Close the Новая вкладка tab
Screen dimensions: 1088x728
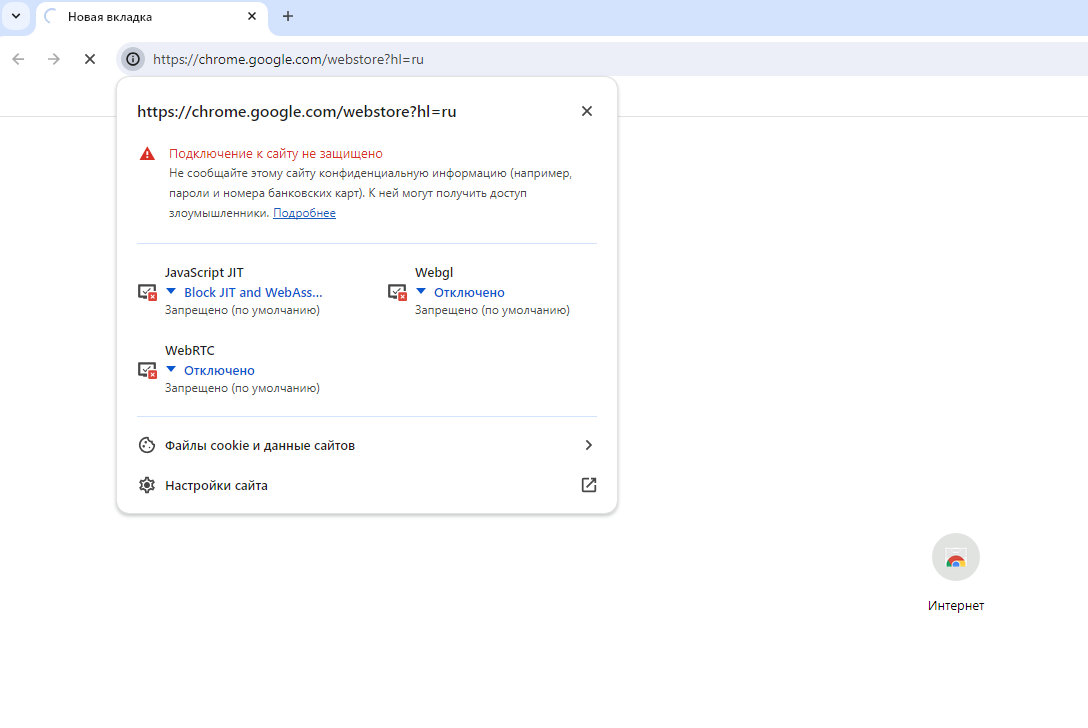point(252,16)
